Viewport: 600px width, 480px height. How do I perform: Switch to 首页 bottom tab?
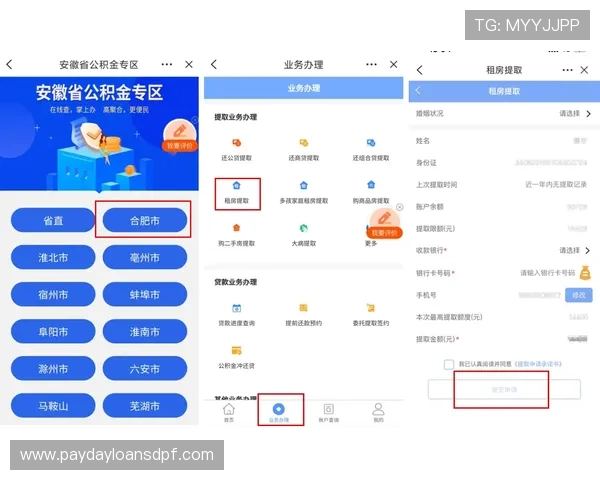[229, 413]
